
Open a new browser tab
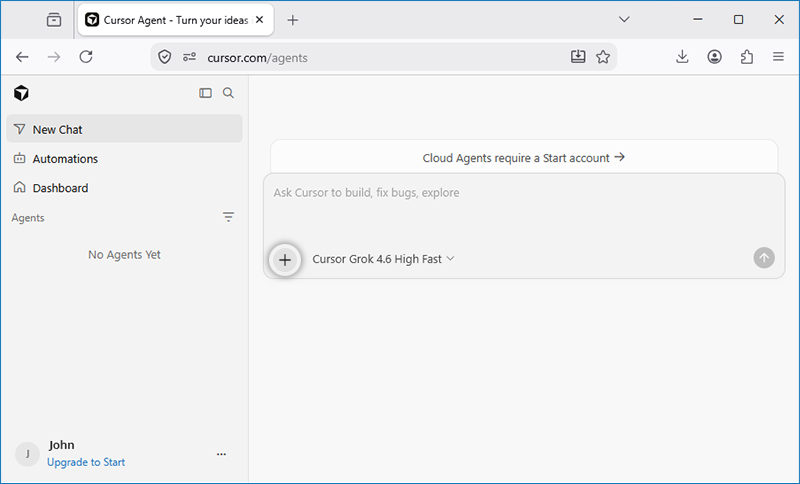(292, 20)
